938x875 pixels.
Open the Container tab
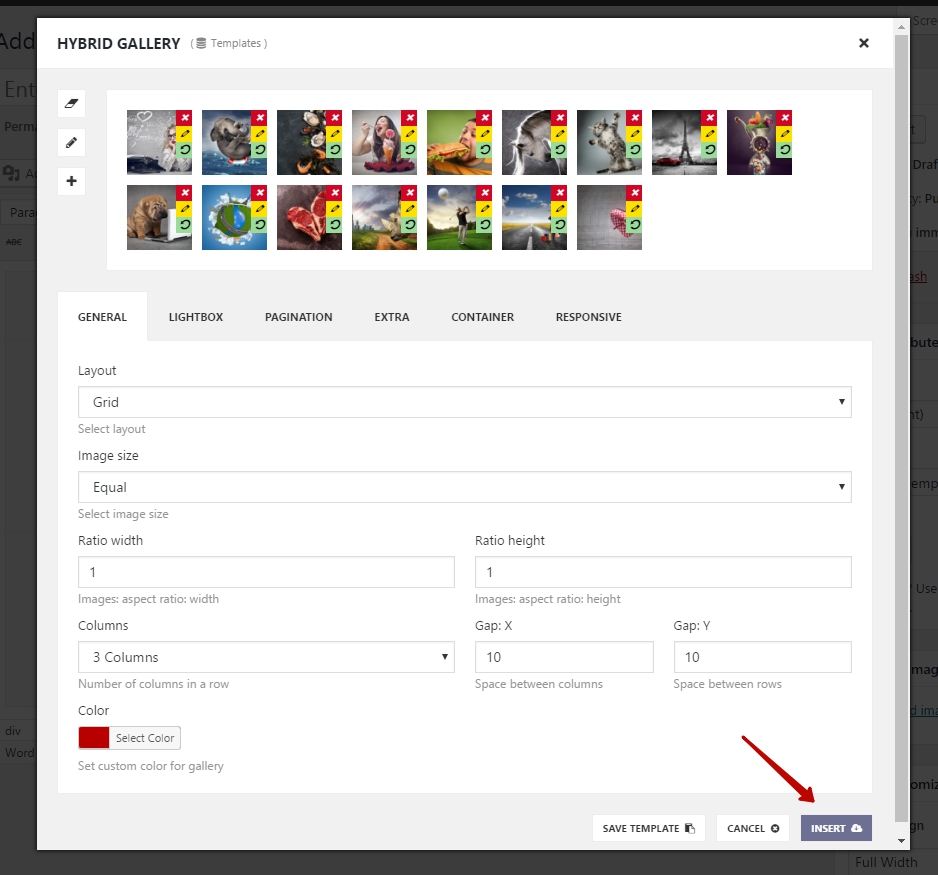click(482, 317)
